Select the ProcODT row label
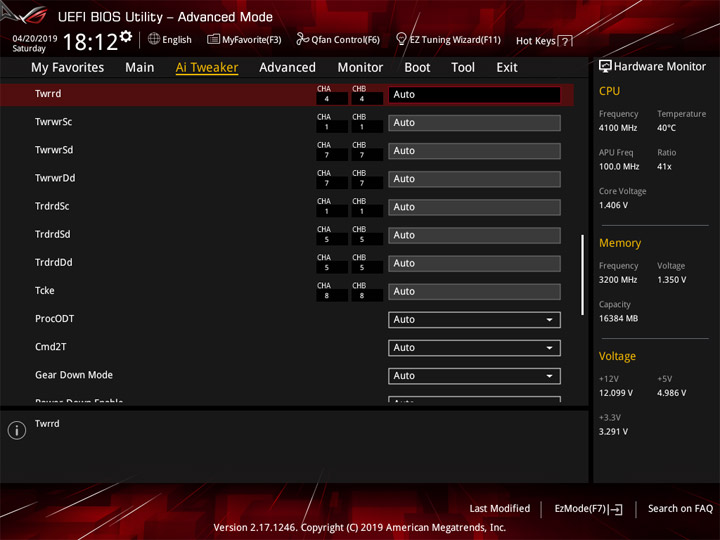Viewport: 720px width, 540px height. [54, 319]
